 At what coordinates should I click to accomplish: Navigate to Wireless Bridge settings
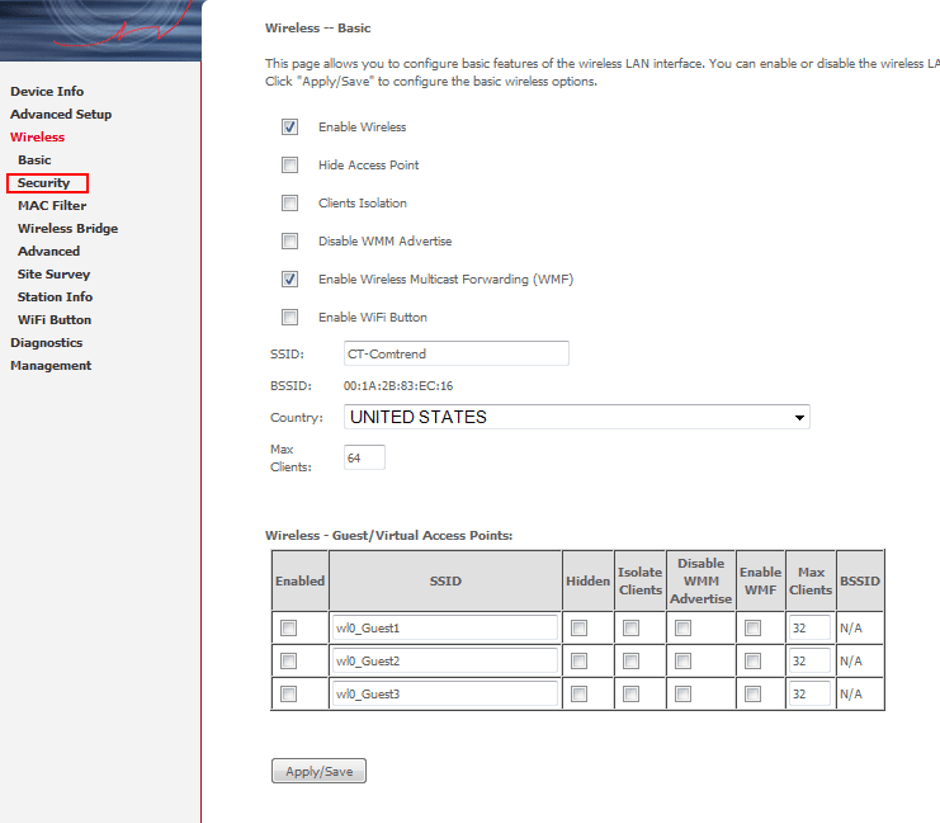(x=67, y=228)
